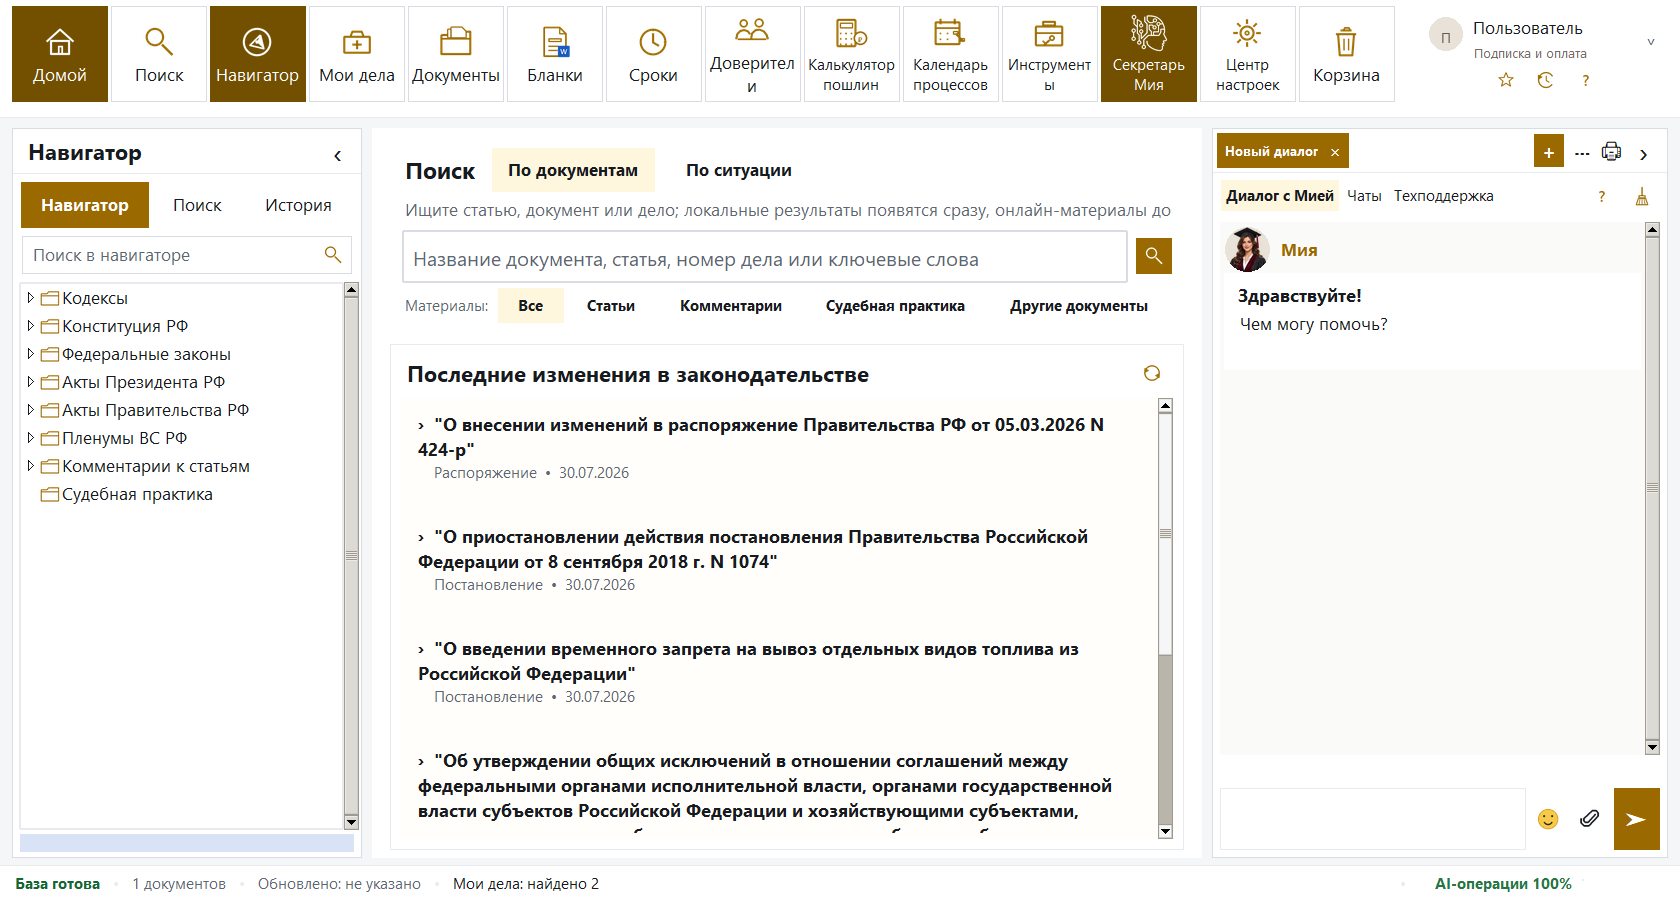Screen dimensions: 1680x900
Task: Click the yellow search button in main search
Action: pos(1154,256)
